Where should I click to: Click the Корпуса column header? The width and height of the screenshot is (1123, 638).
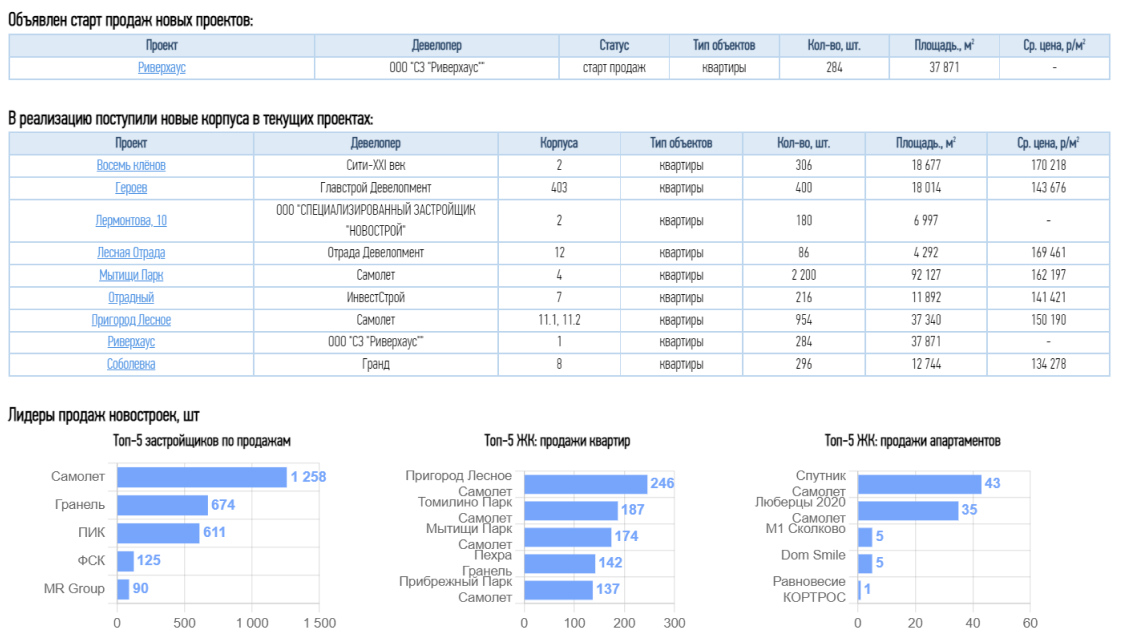558,143
